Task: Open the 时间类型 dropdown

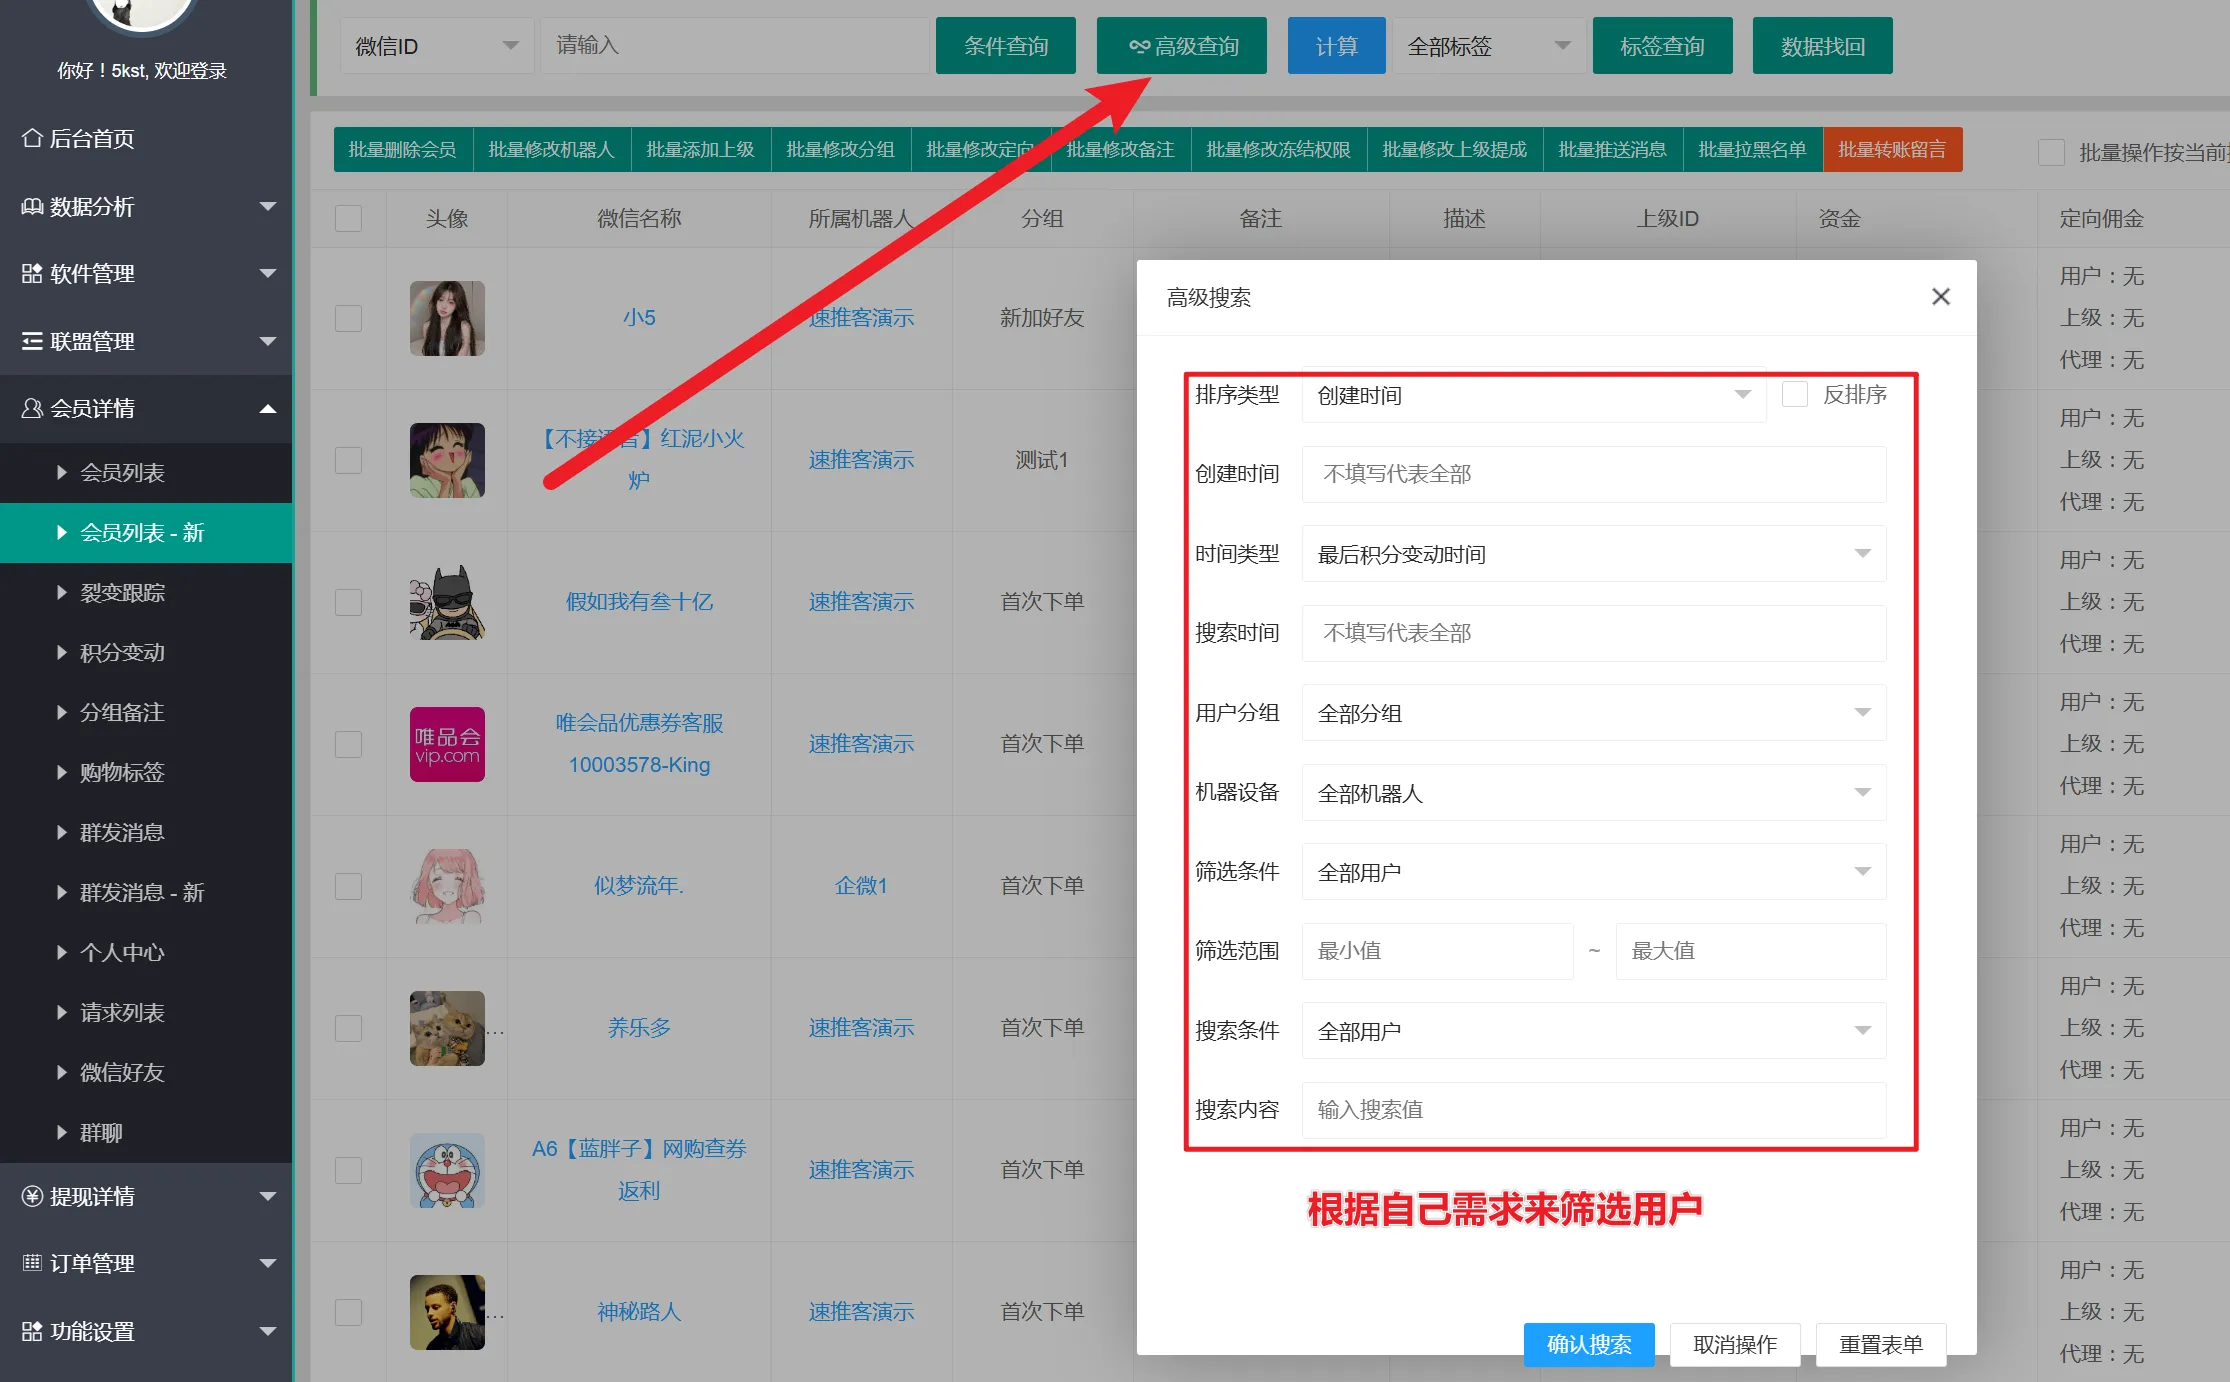Action: pyautogui.click(x=1594, y=554)
